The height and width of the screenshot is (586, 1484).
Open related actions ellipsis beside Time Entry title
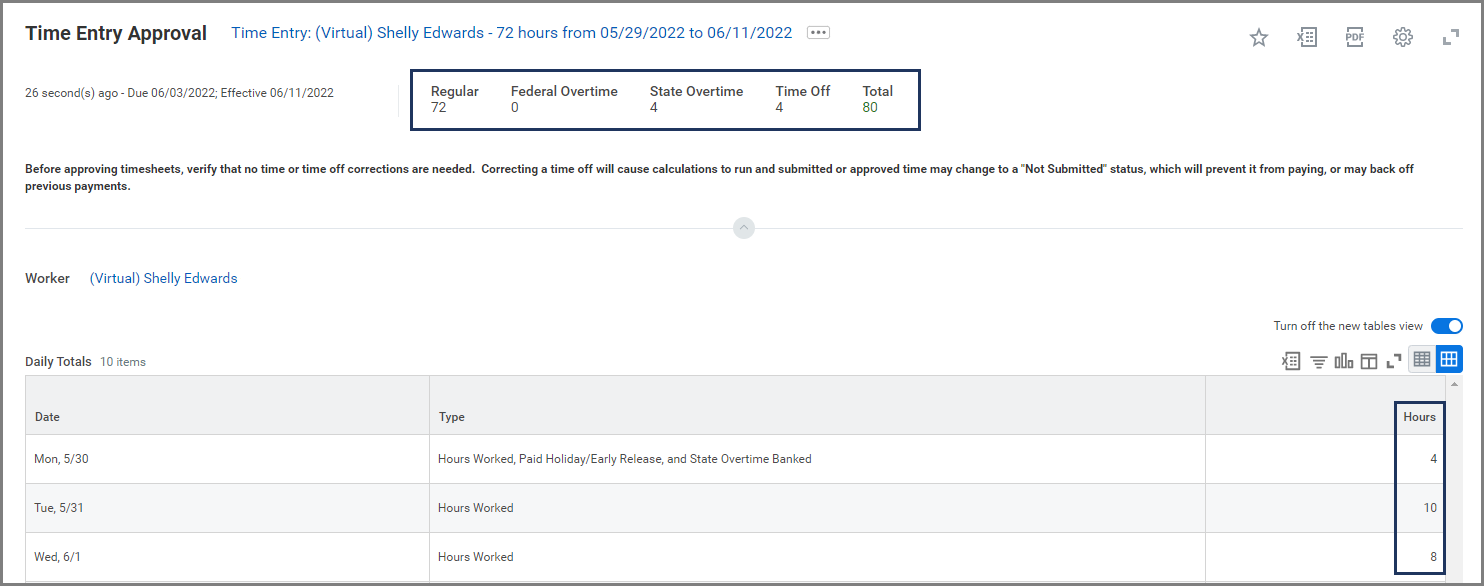[x=818, y=33]
